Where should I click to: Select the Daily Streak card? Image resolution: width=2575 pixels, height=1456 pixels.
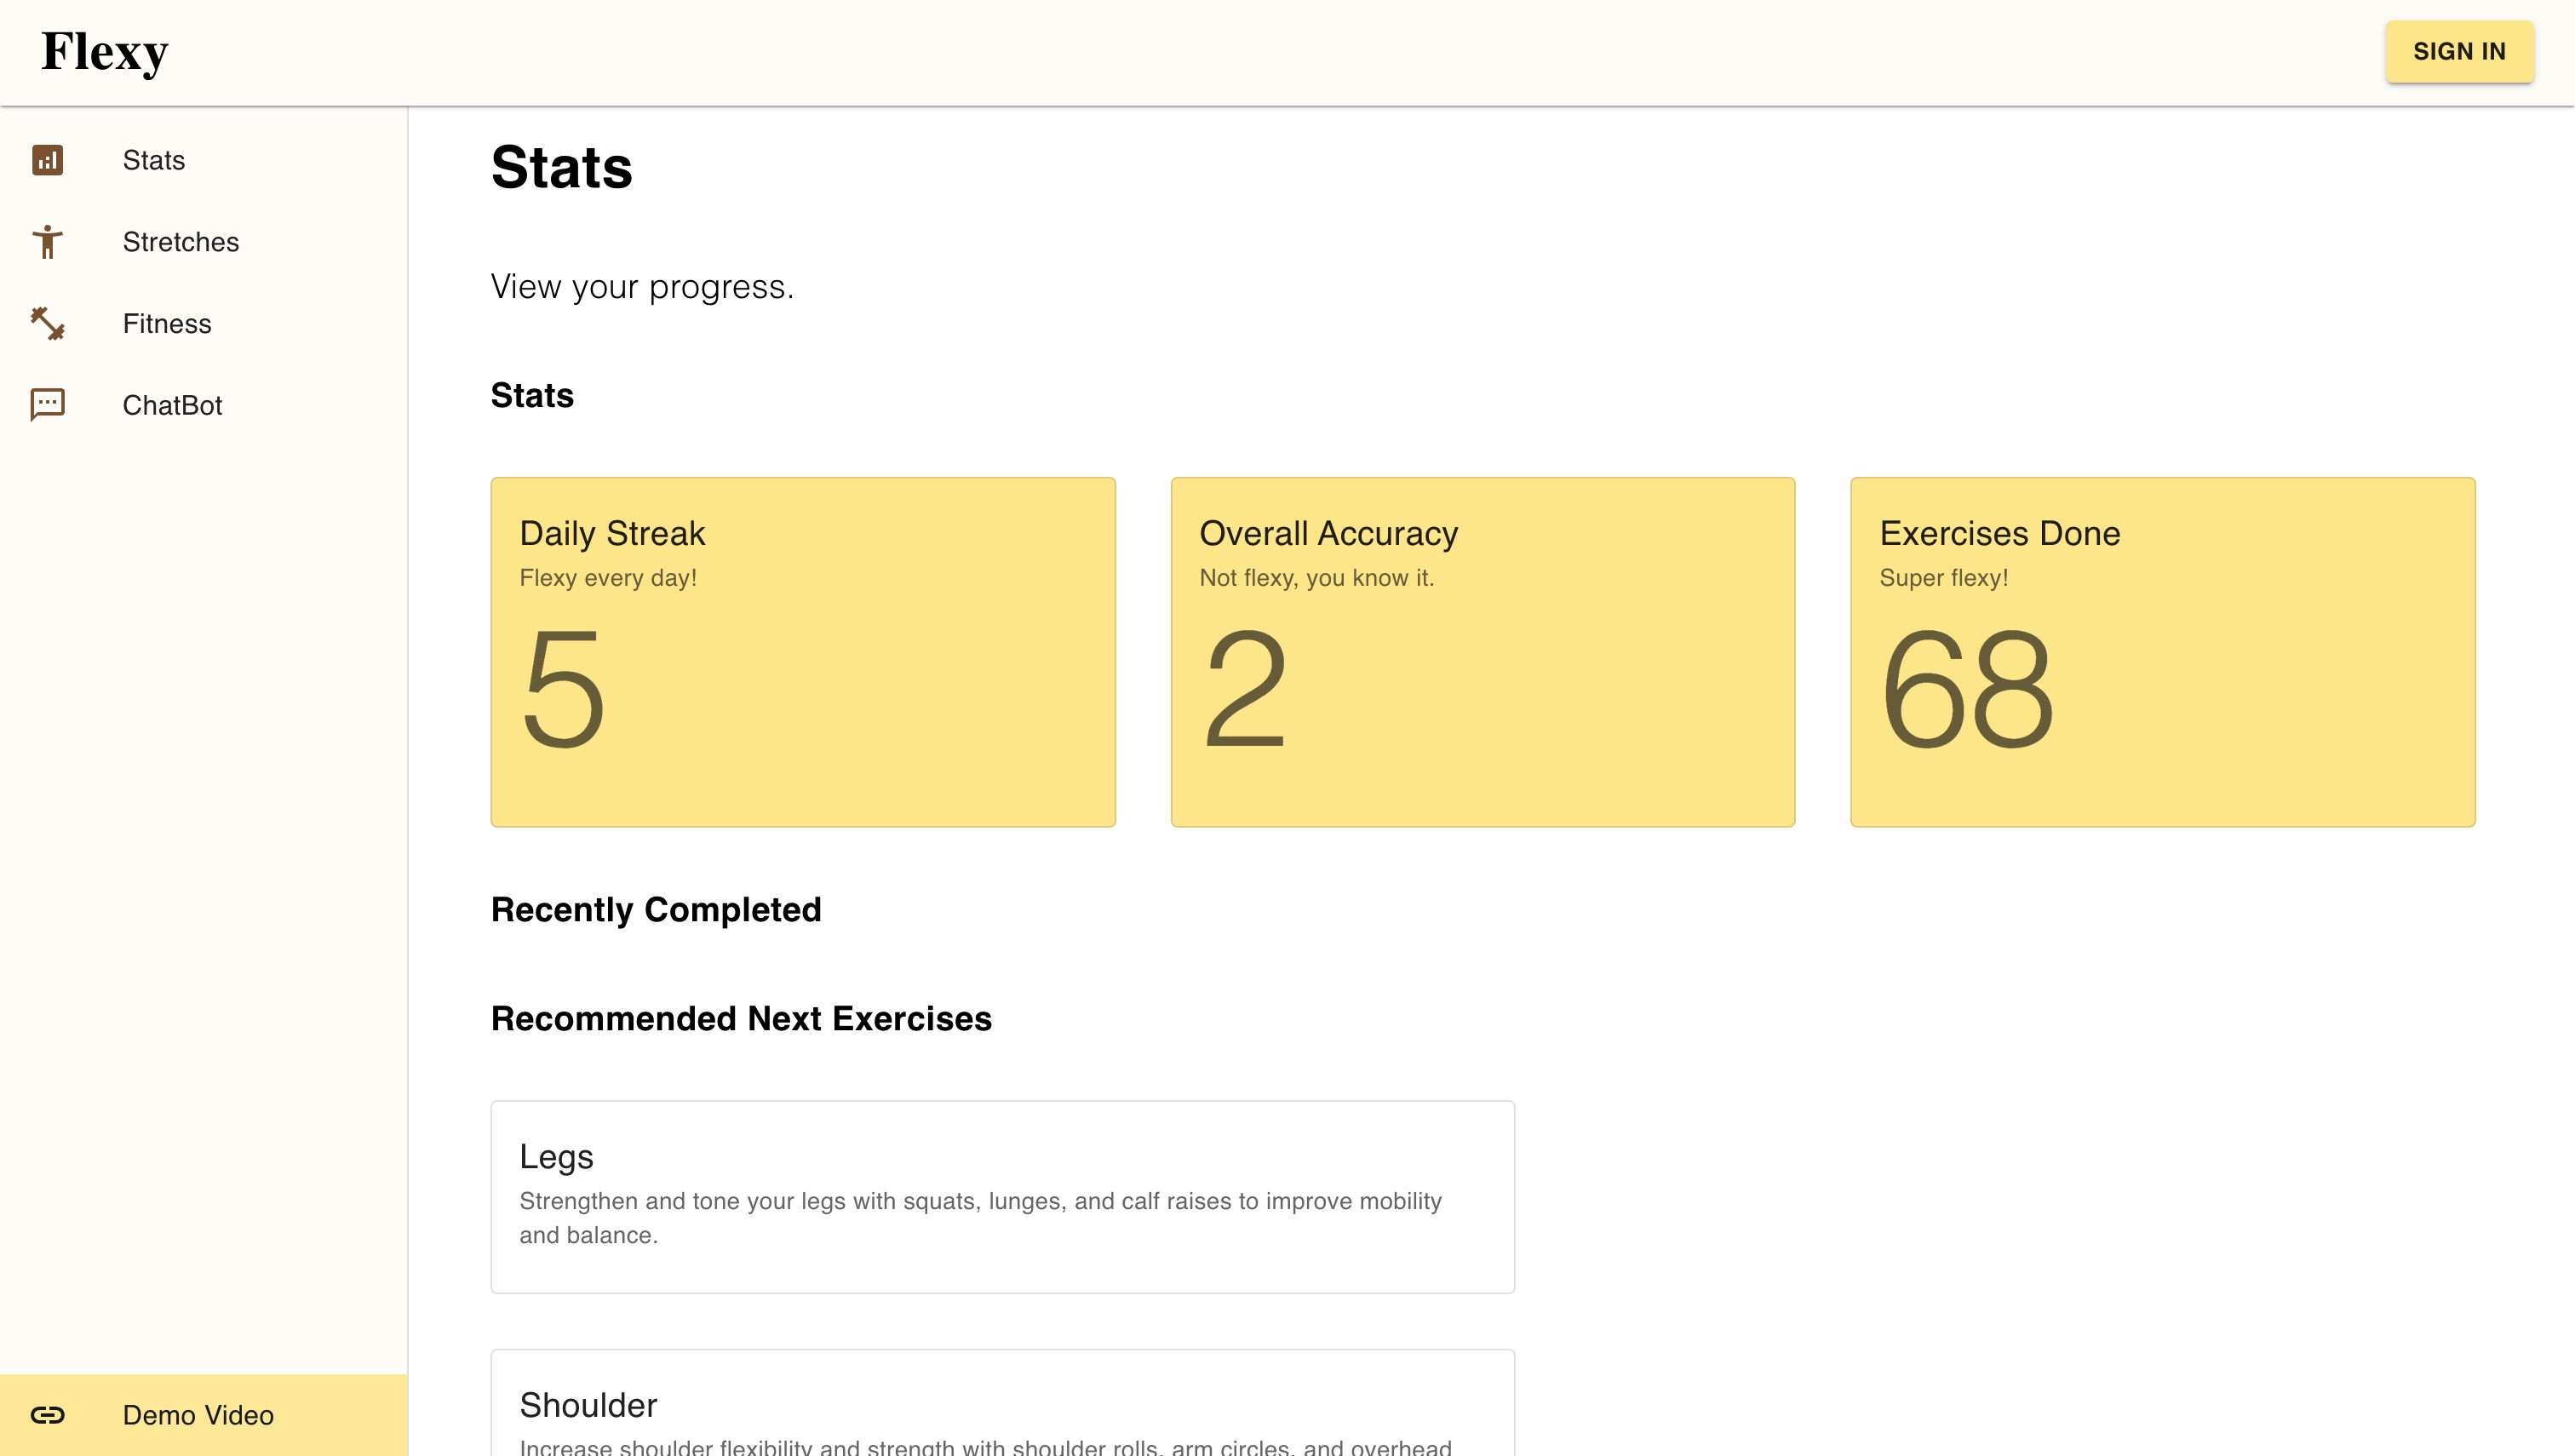pyautogui.click(x=802, y=652)
